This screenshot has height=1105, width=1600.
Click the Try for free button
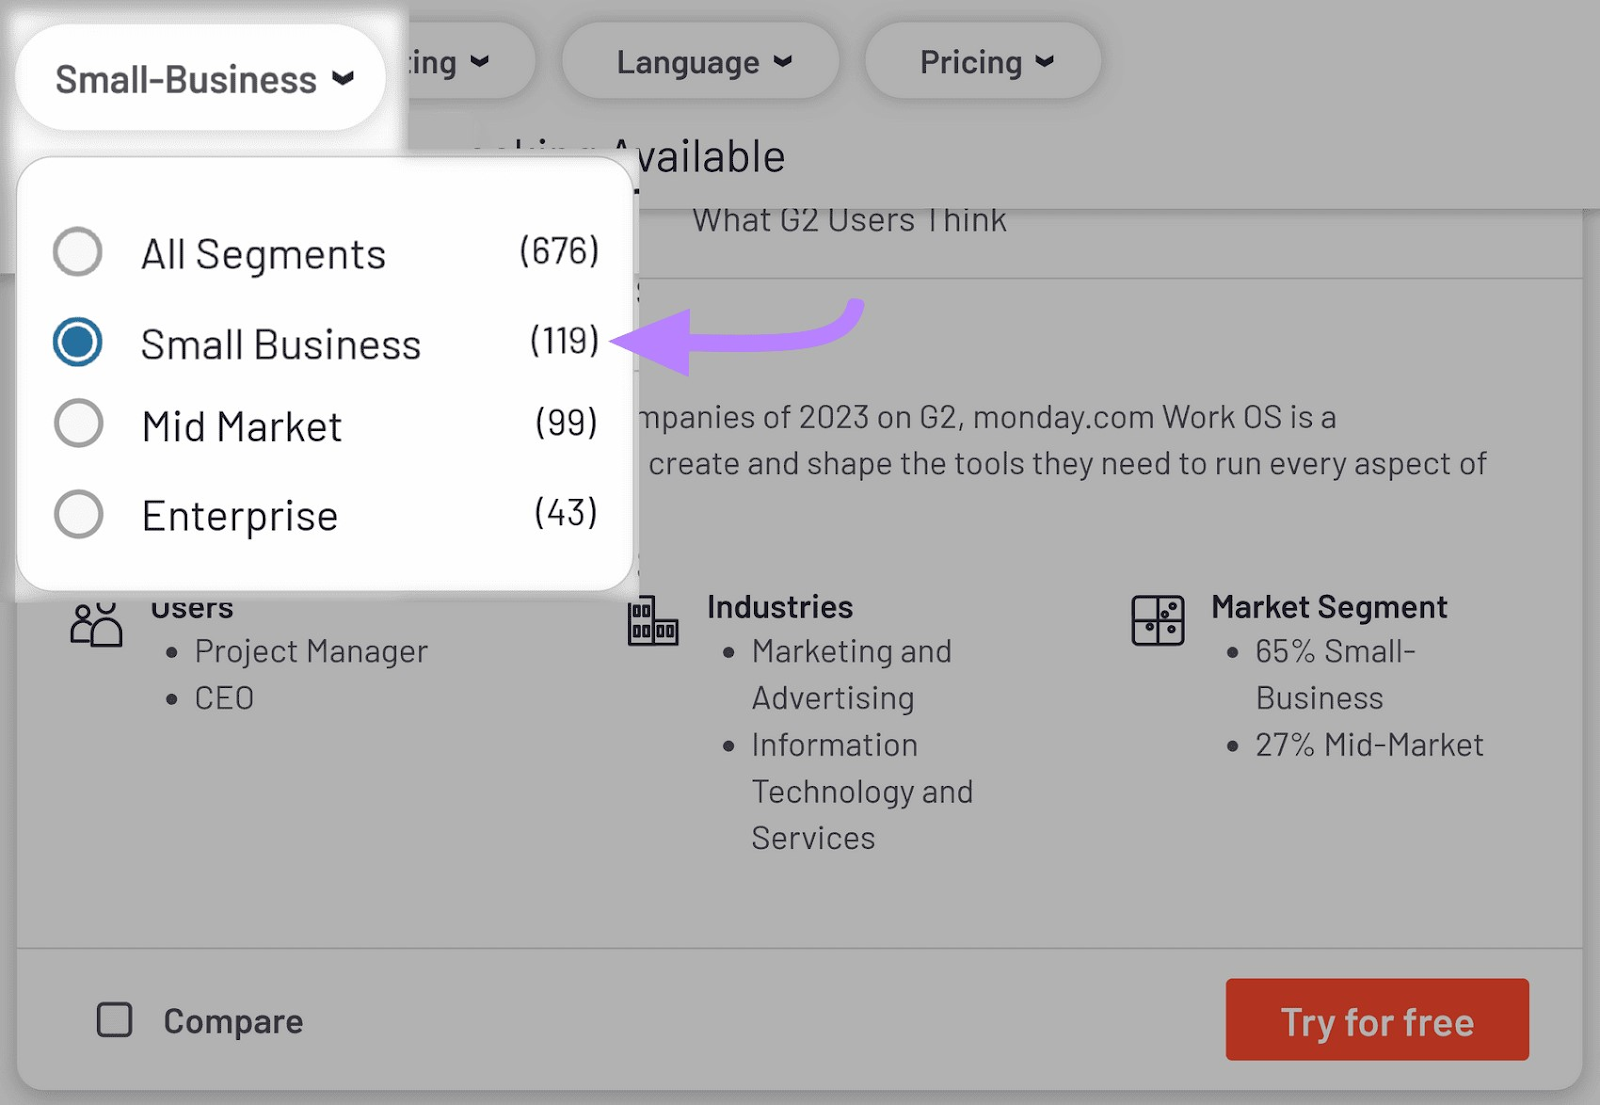click(x=1377, y=1020)
